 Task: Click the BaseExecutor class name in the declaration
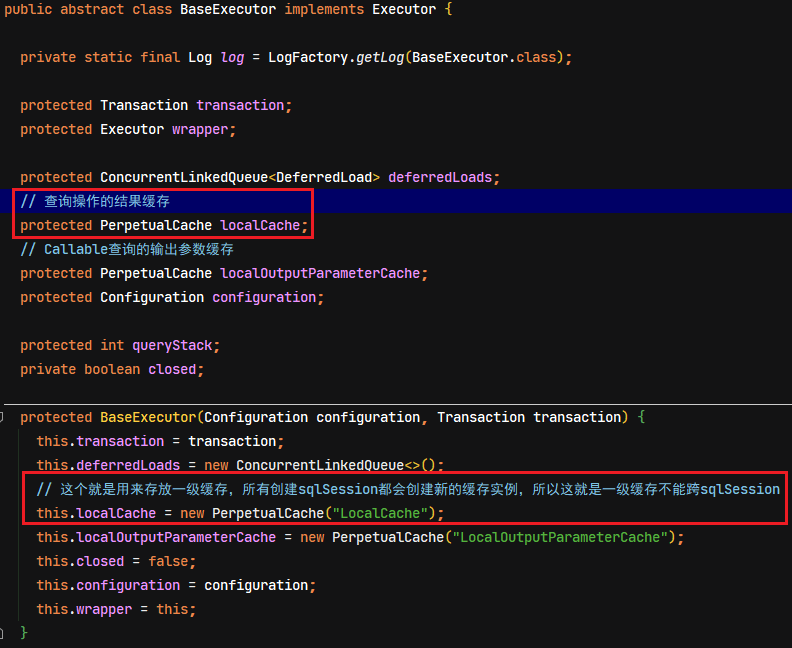pos(228,10)
